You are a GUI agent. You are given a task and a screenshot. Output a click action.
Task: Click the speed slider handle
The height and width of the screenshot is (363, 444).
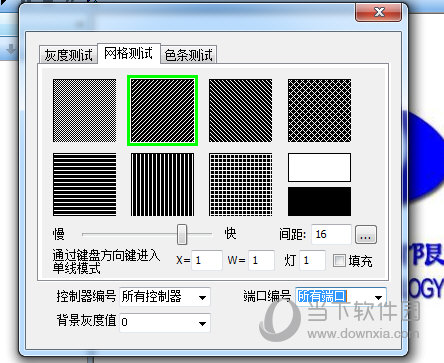pos(182,234)
